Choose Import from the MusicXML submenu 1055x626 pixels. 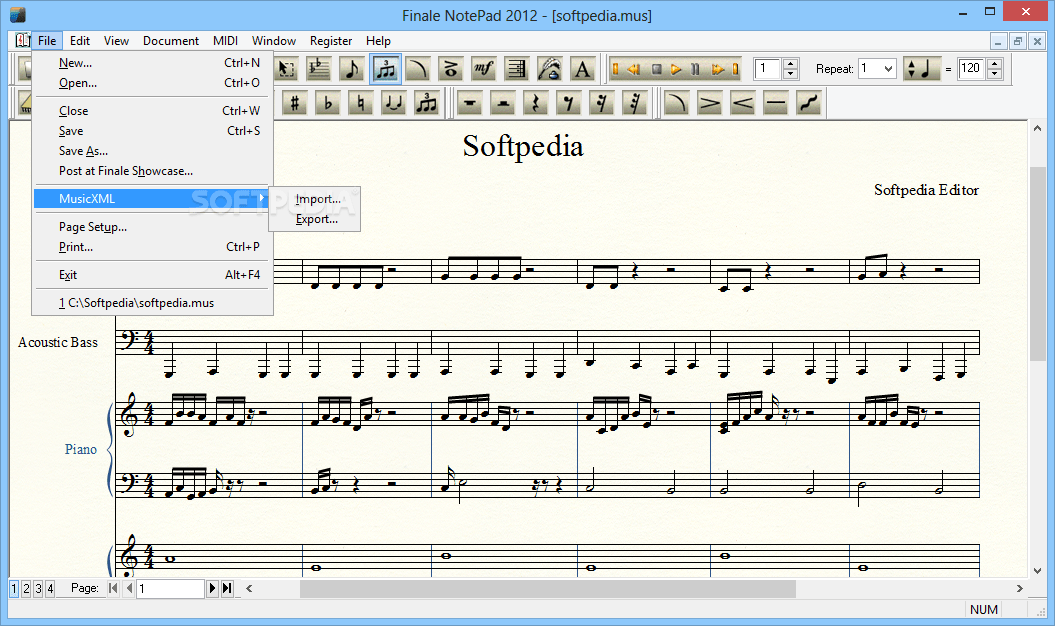coord(316,199)
